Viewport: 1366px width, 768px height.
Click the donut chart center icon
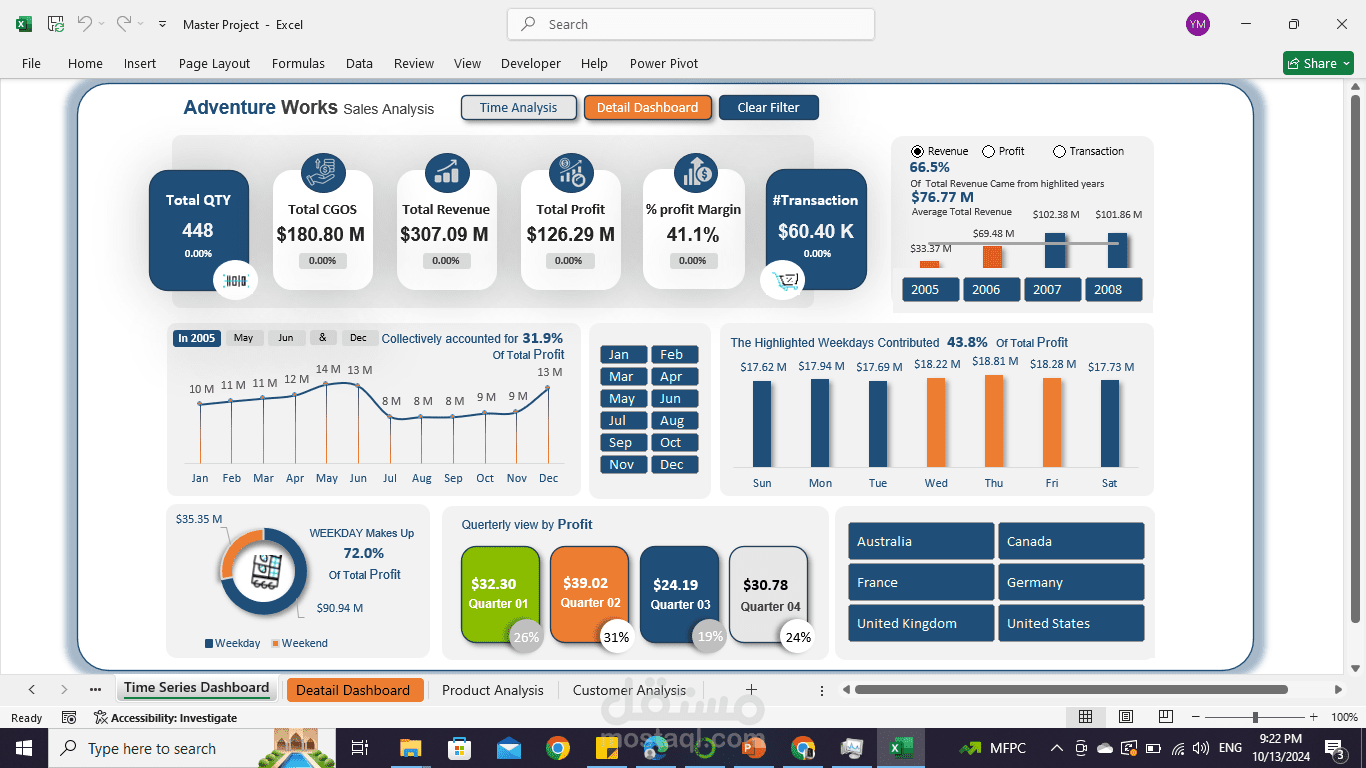point(264,572)
